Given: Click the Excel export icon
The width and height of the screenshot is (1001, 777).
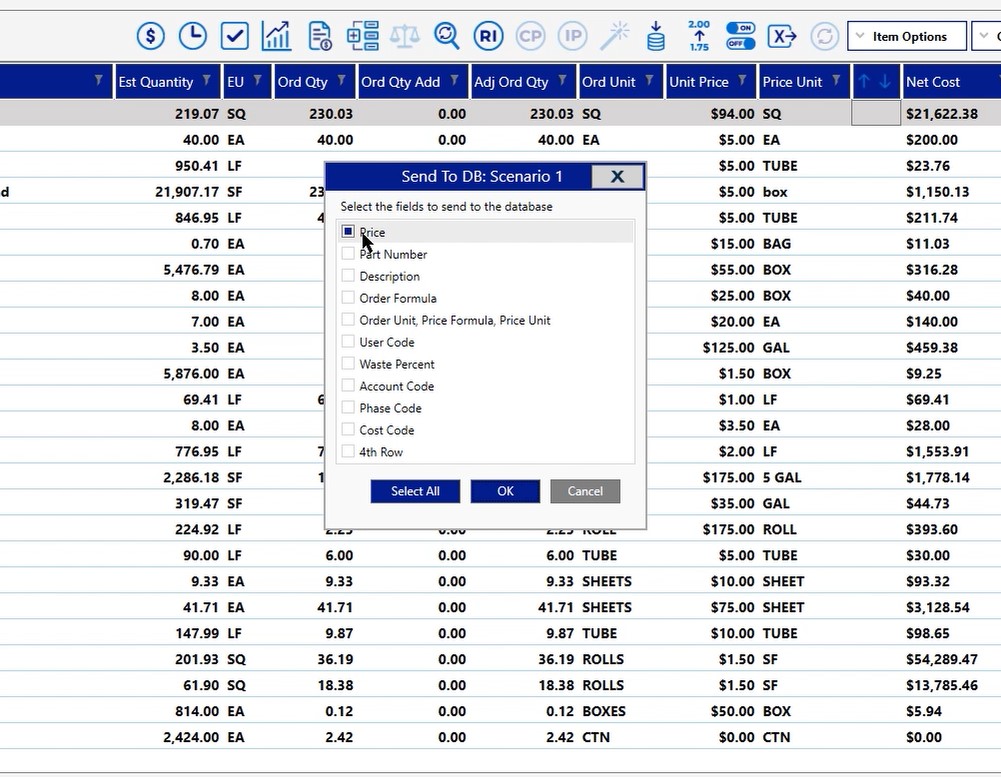Looking at the screenshot, I should coord(782,37).
